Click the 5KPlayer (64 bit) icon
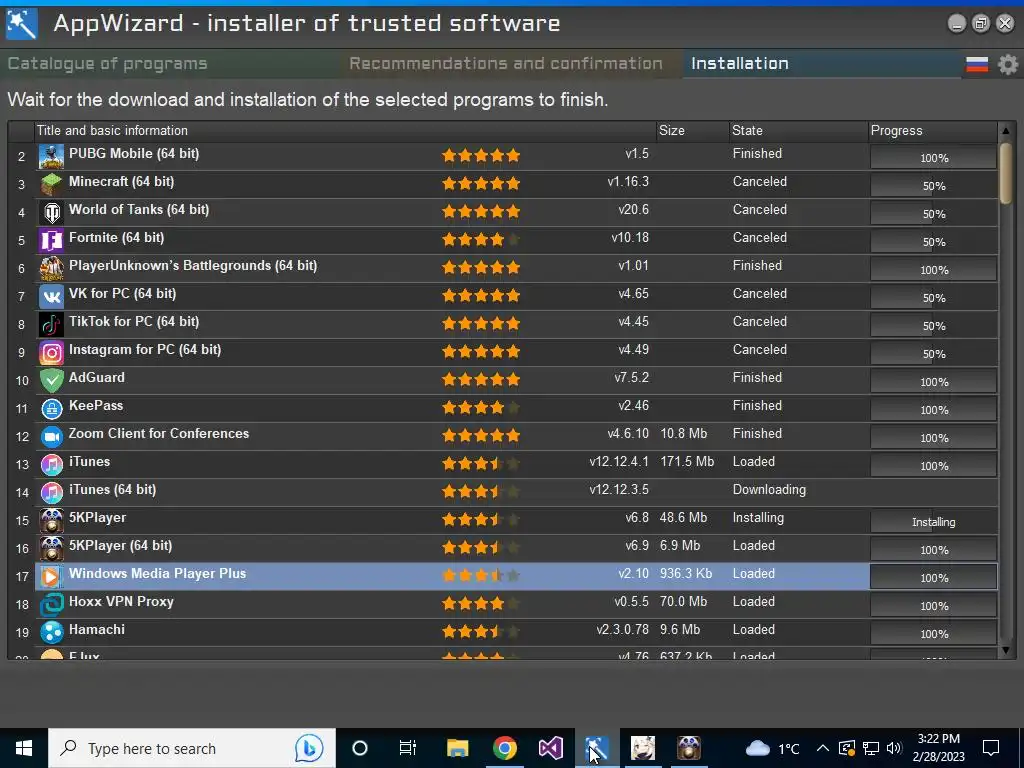The width and height of the screenshot is (1024, 768). coord(52,549)
